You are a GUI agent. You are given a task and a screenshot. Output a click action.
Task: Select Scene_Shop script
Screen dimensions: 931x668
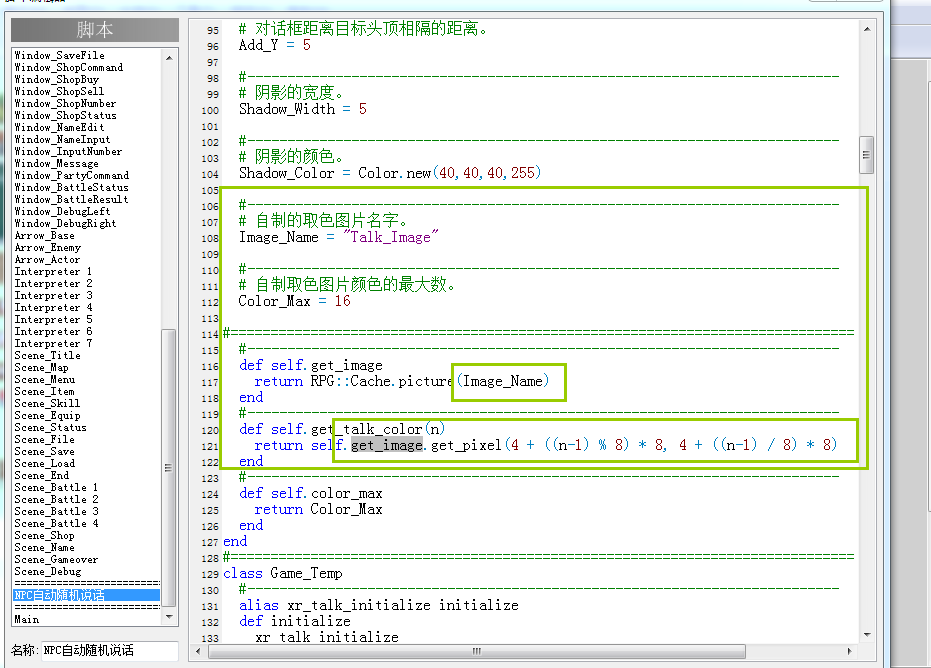[45, 535]
